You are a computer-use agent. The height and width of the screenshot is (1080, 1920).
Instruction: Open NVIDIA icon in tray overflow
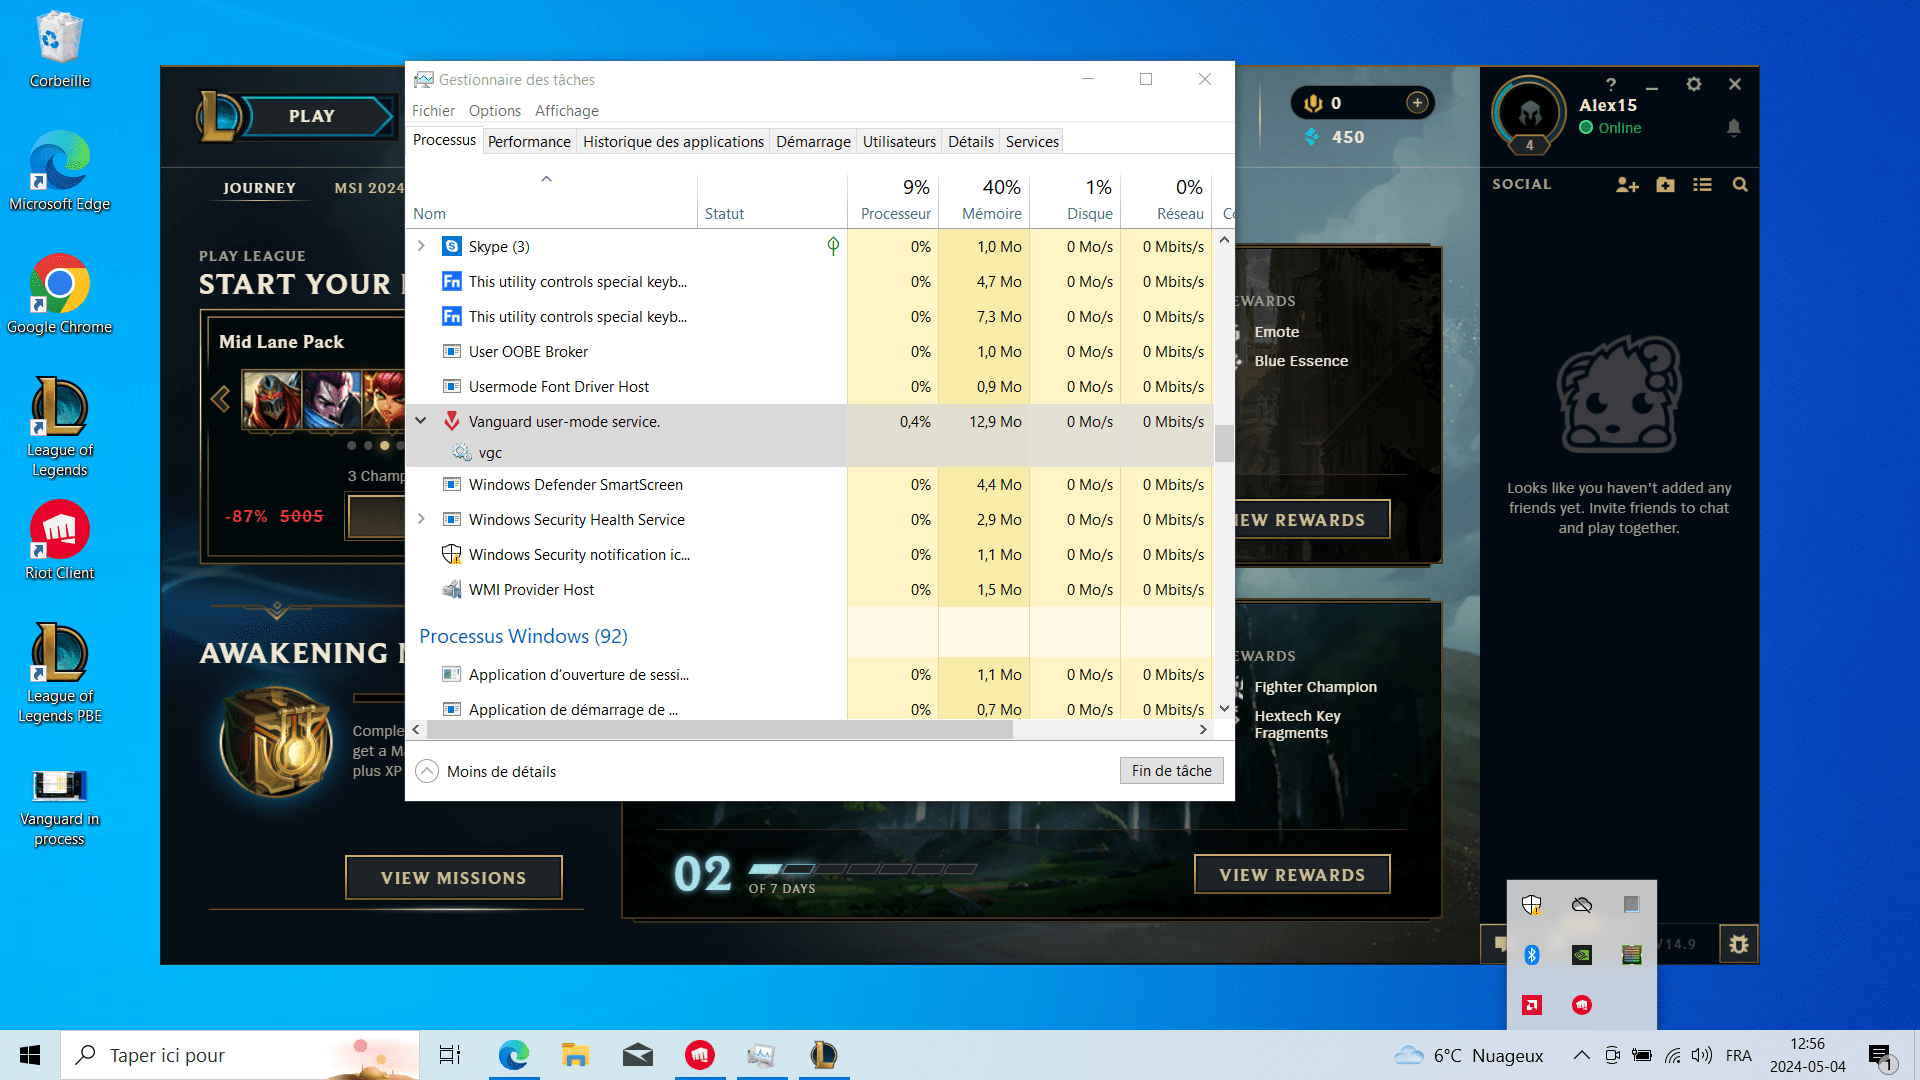[x=1581, y=955]
